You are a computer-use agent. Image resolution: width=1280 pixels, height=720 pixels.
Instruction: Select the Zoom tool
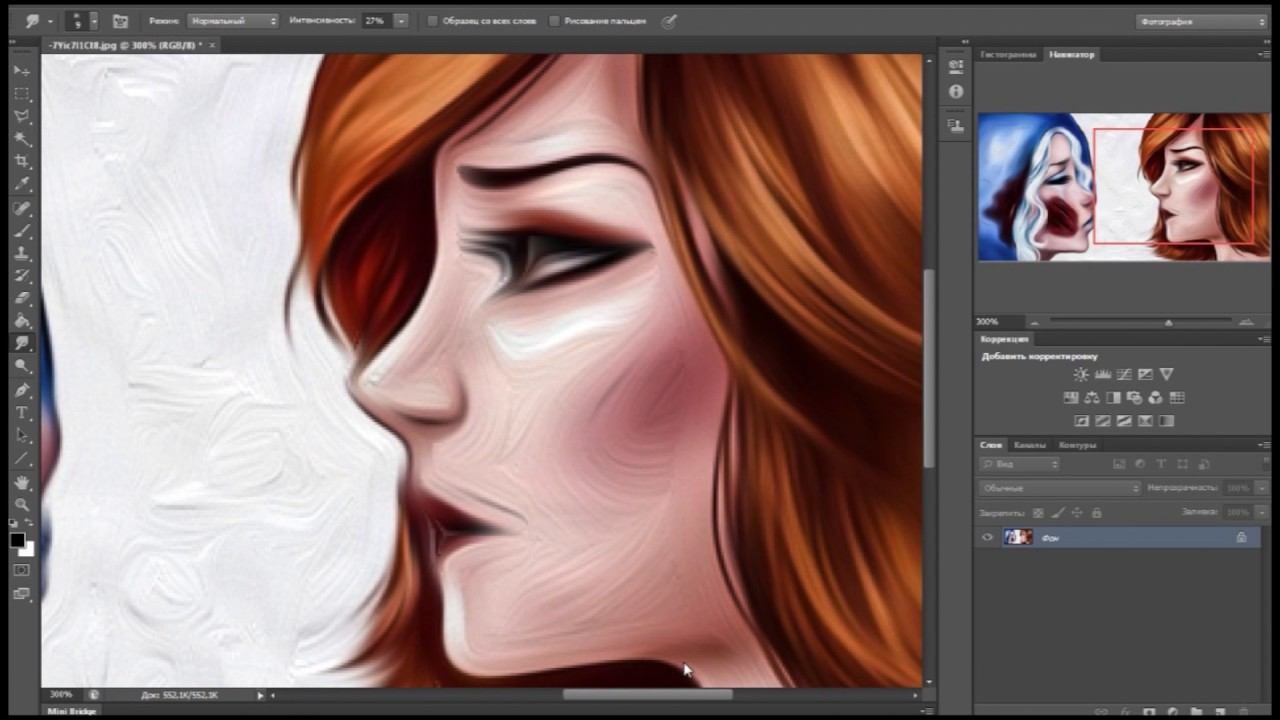22,505
